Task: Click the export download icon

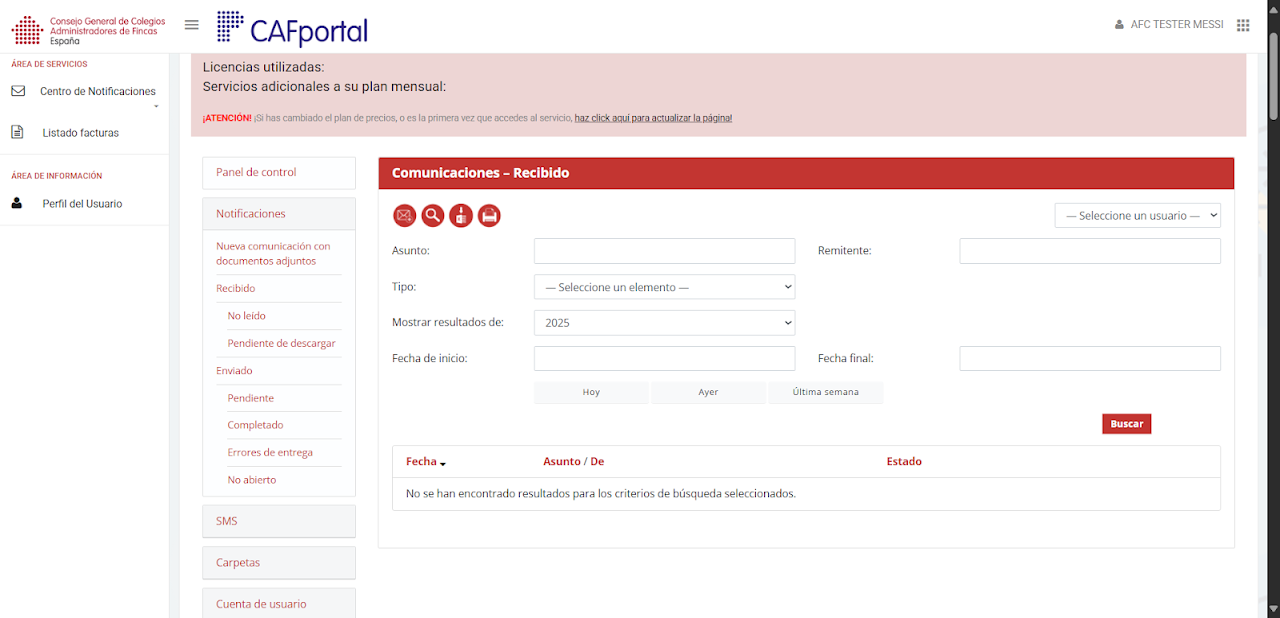Action: pyautogui.click(x=461, y=215)
